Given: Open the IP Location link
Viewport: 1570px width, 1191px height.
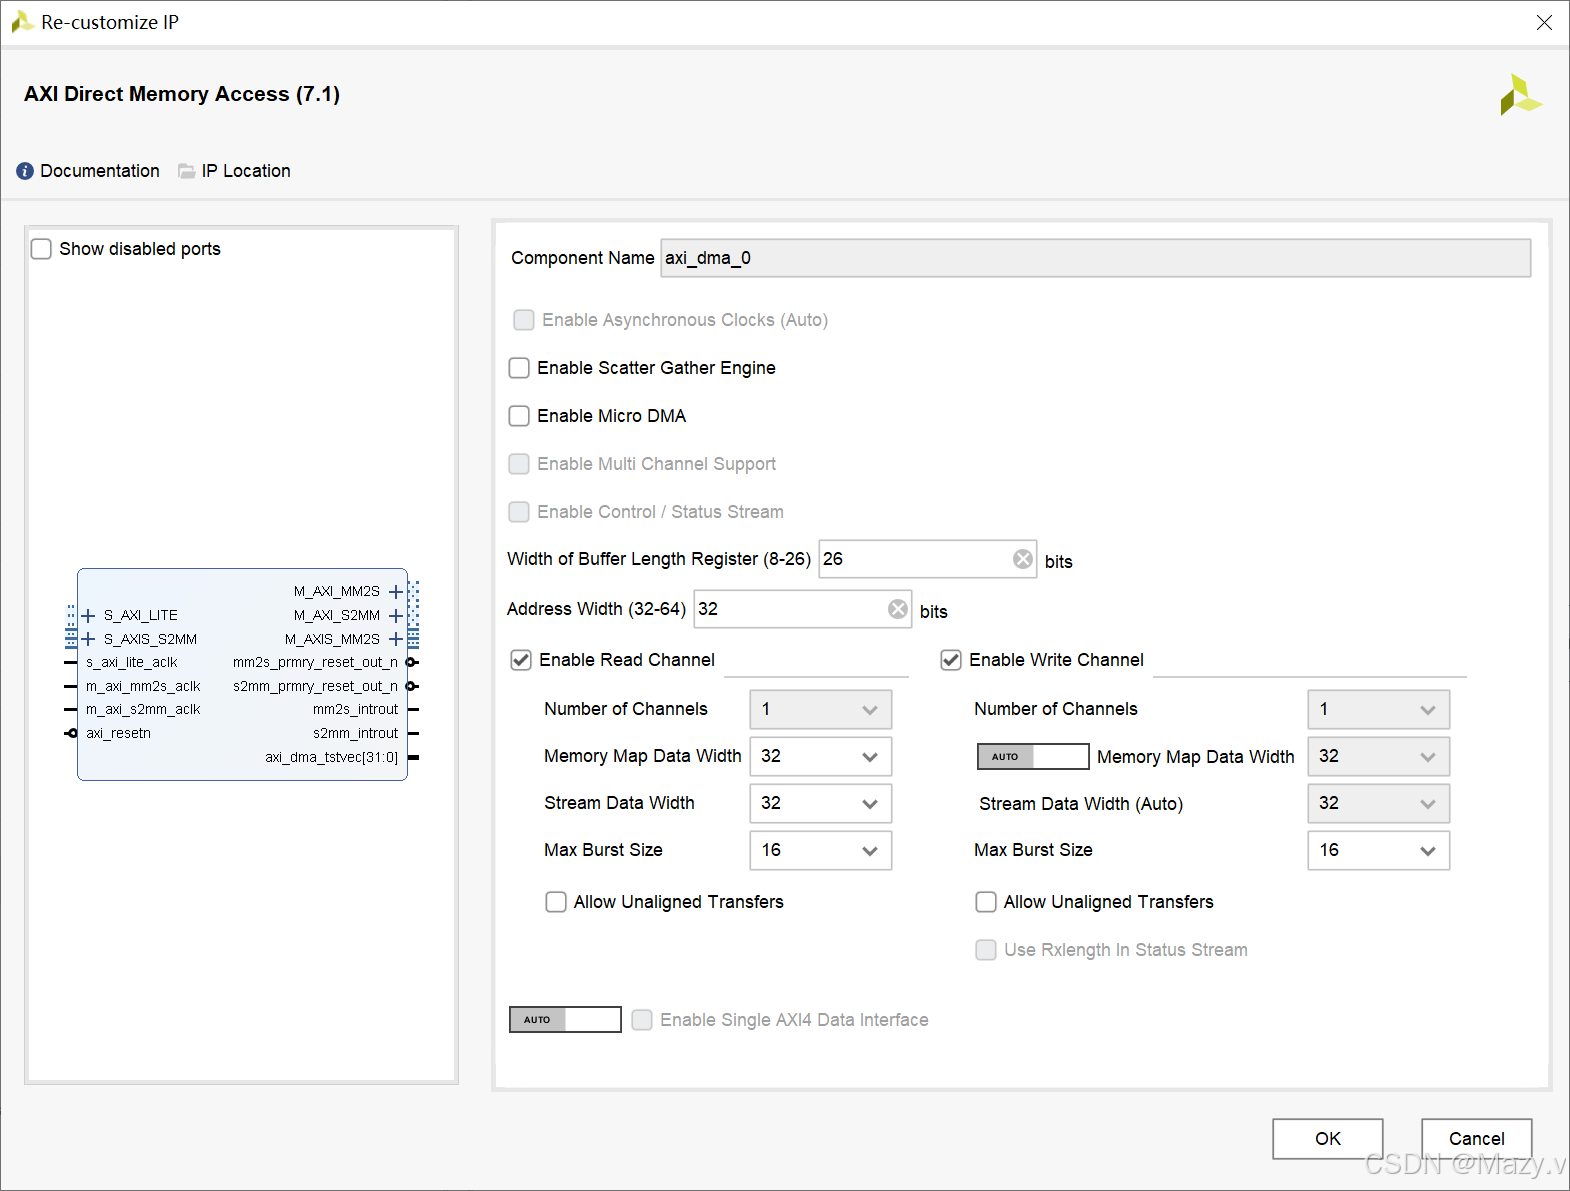Looking at the screenshot, I should [x=246, y=171].
